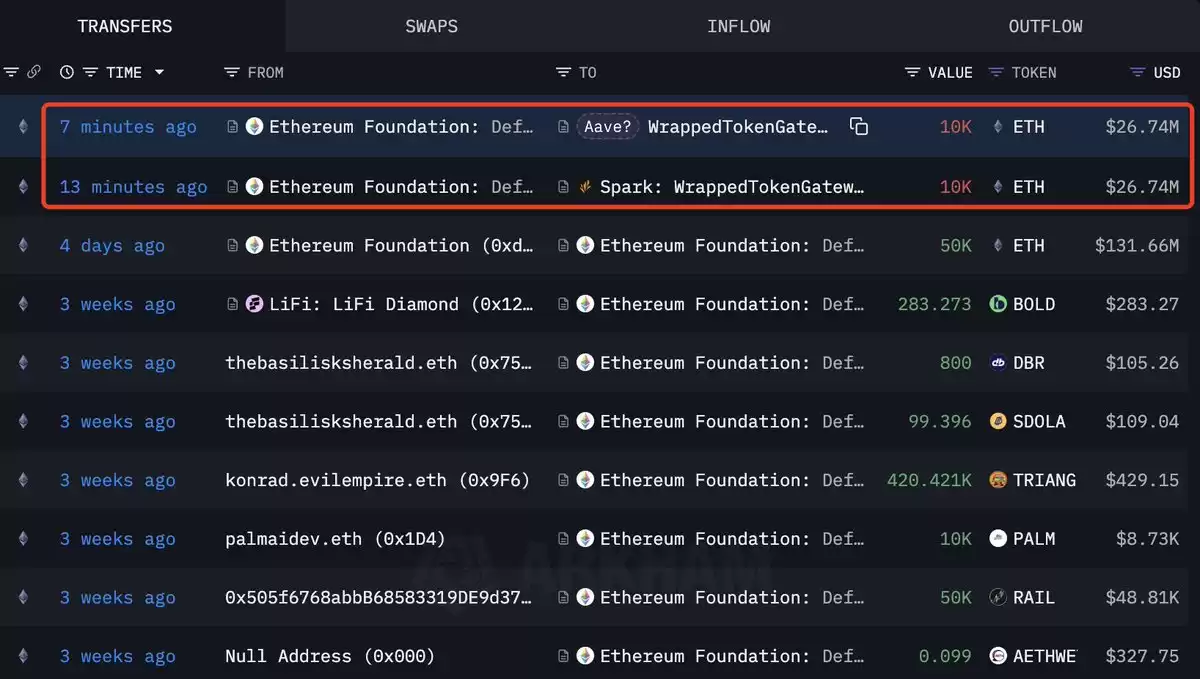Image resolution: width=1200 pixels, height=679 pixels.
Task: Click Ethereum chain icon in Null Address row
Action: click(x=23, y=657)
